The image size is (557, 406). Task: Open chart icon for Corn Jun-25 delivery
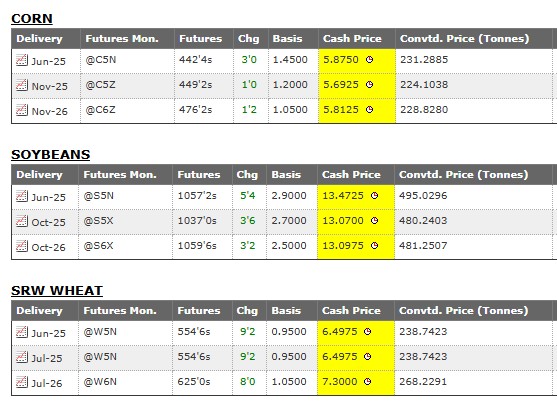click(x=22, y=60)
